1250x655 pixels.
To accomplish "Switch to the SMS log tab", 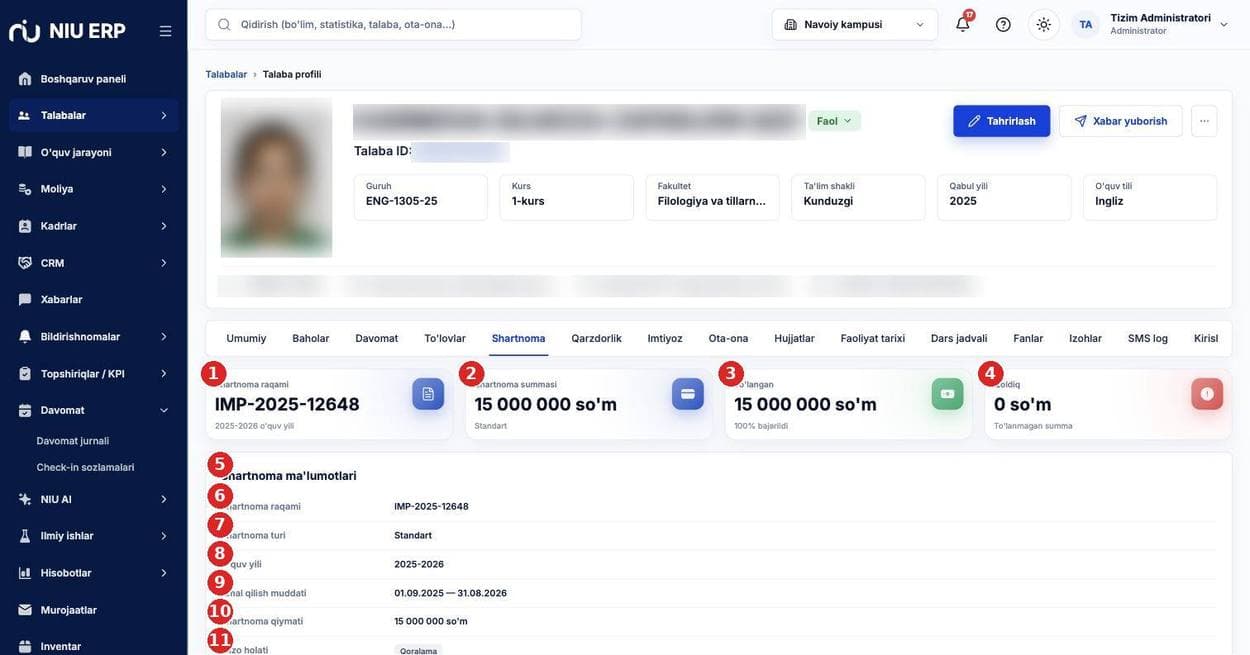I will (x=1147, y=338).
